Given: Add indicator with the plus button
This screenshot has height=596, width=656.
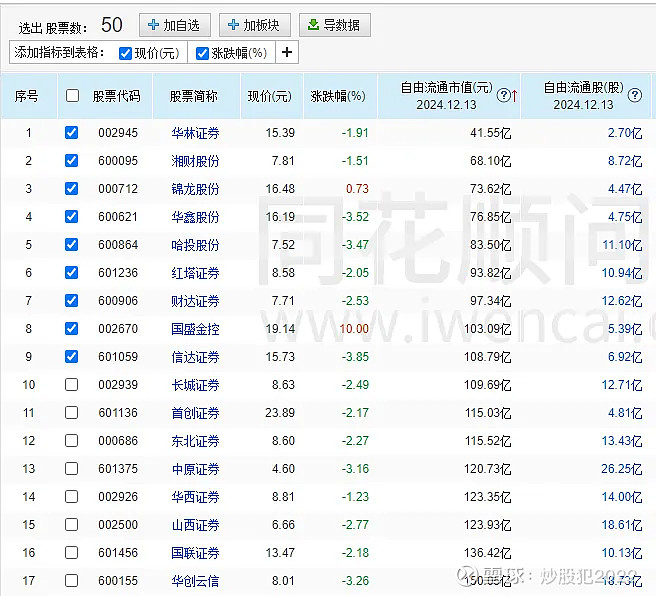Looking at the screenshot, I should [x=287, y=52].
